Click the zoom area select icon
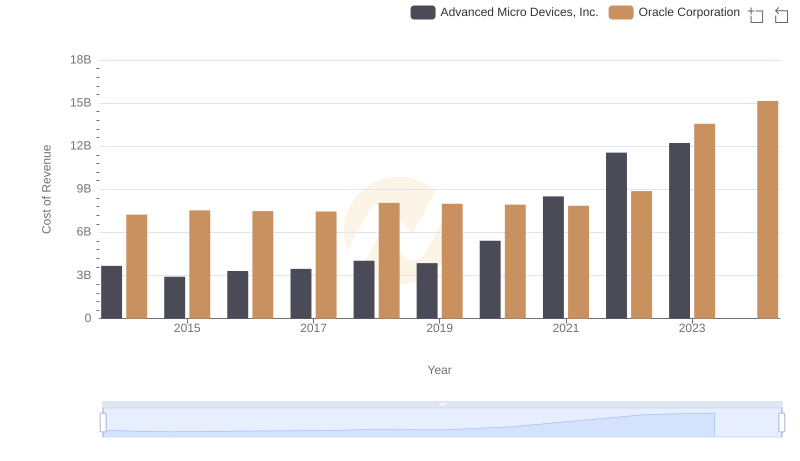This screenshot has height=461, width=800. pos(756,15)
